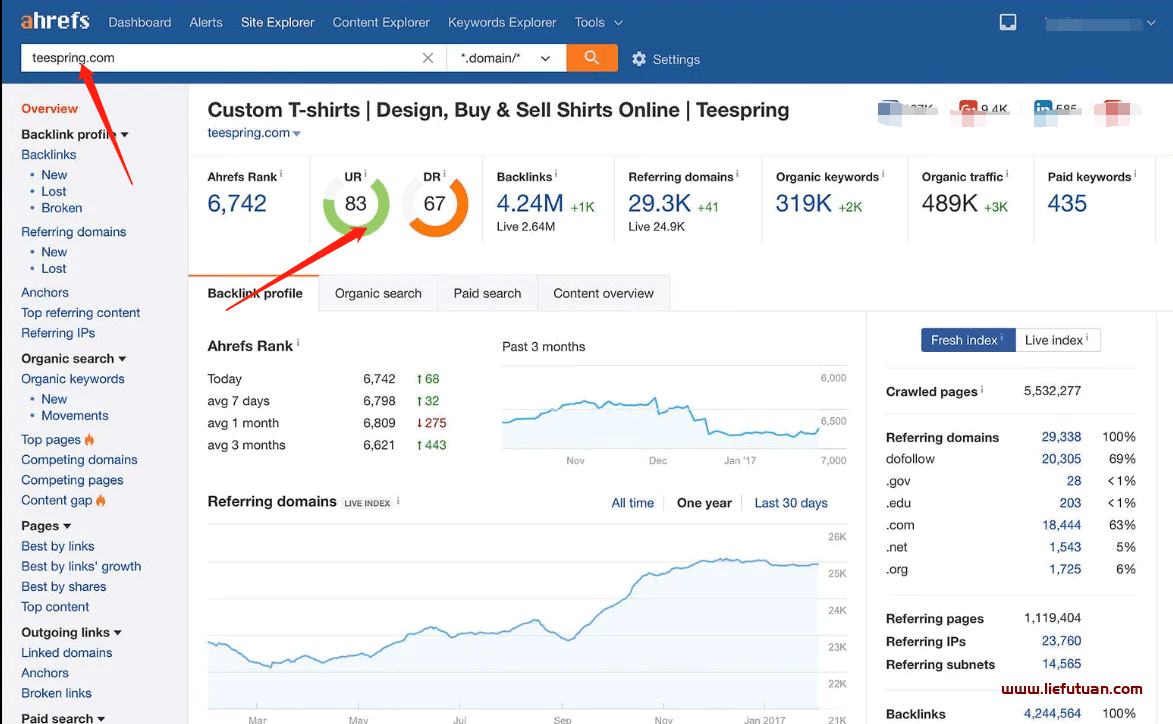Collapse Pages sidebar section
The height and width of the screenshot is (724, 1173).
point(67,527)
